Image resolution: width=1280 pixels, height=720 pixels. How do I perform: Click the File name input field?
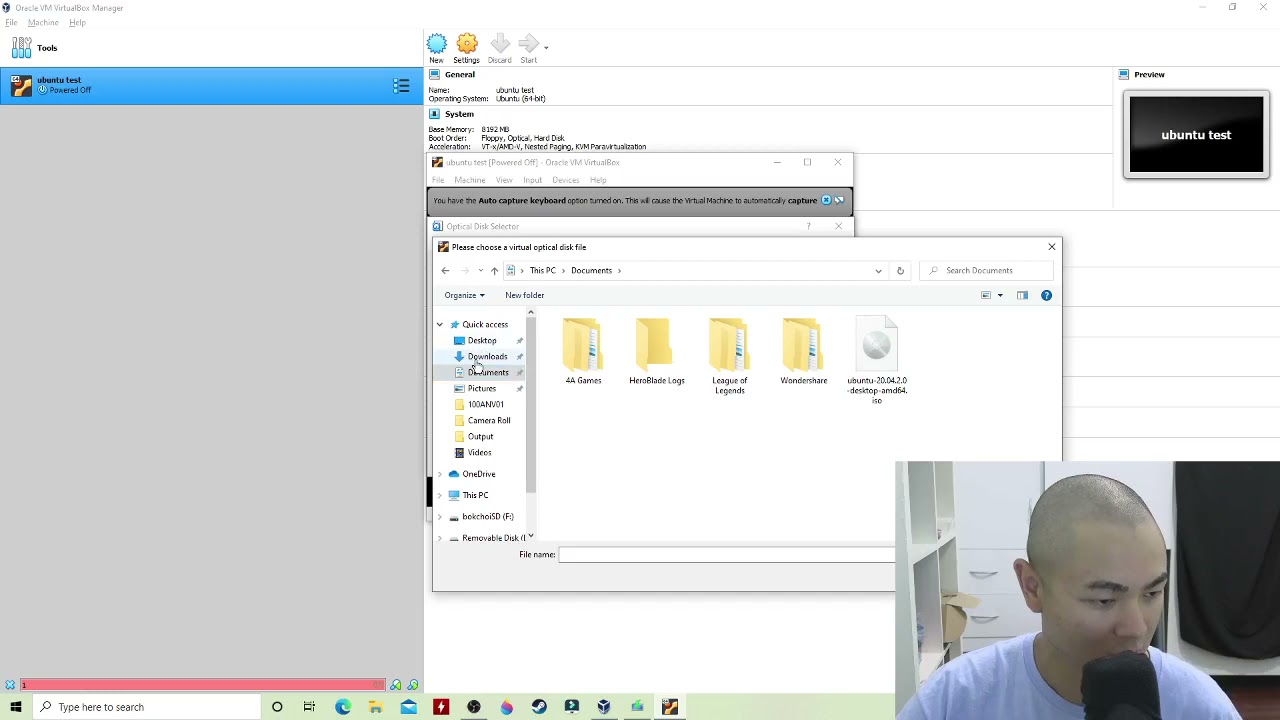point(727,555)
